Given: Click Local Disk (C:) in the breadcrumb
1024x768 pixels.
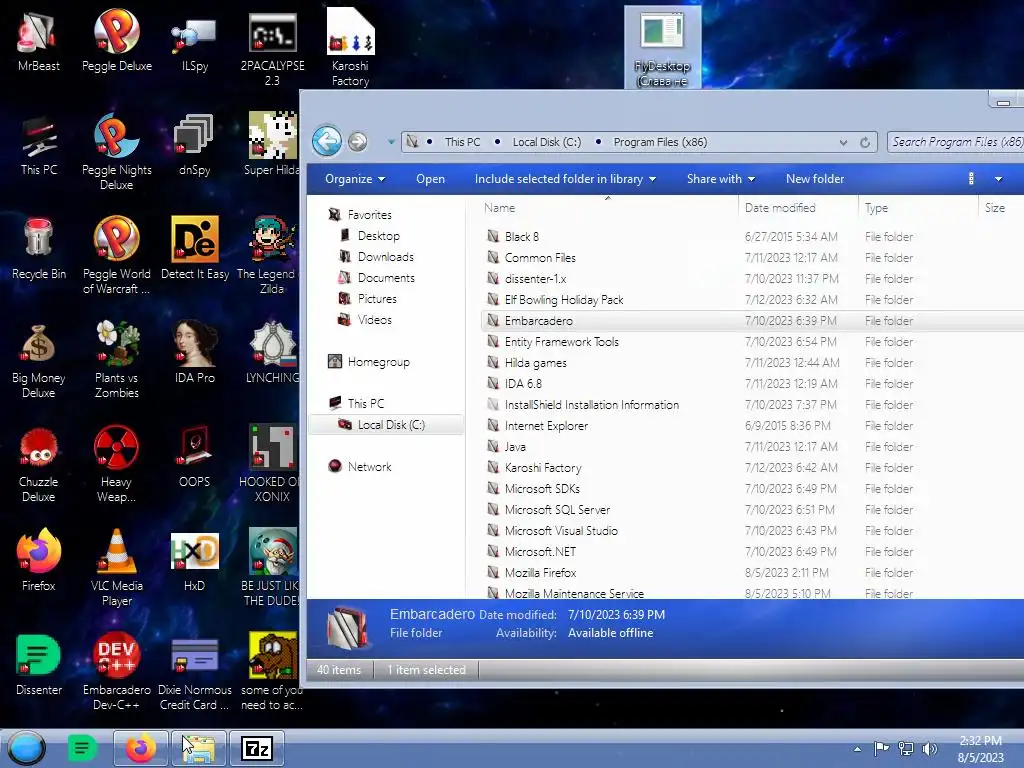Looking at the screenshot, I should click(x=547, y=142).
